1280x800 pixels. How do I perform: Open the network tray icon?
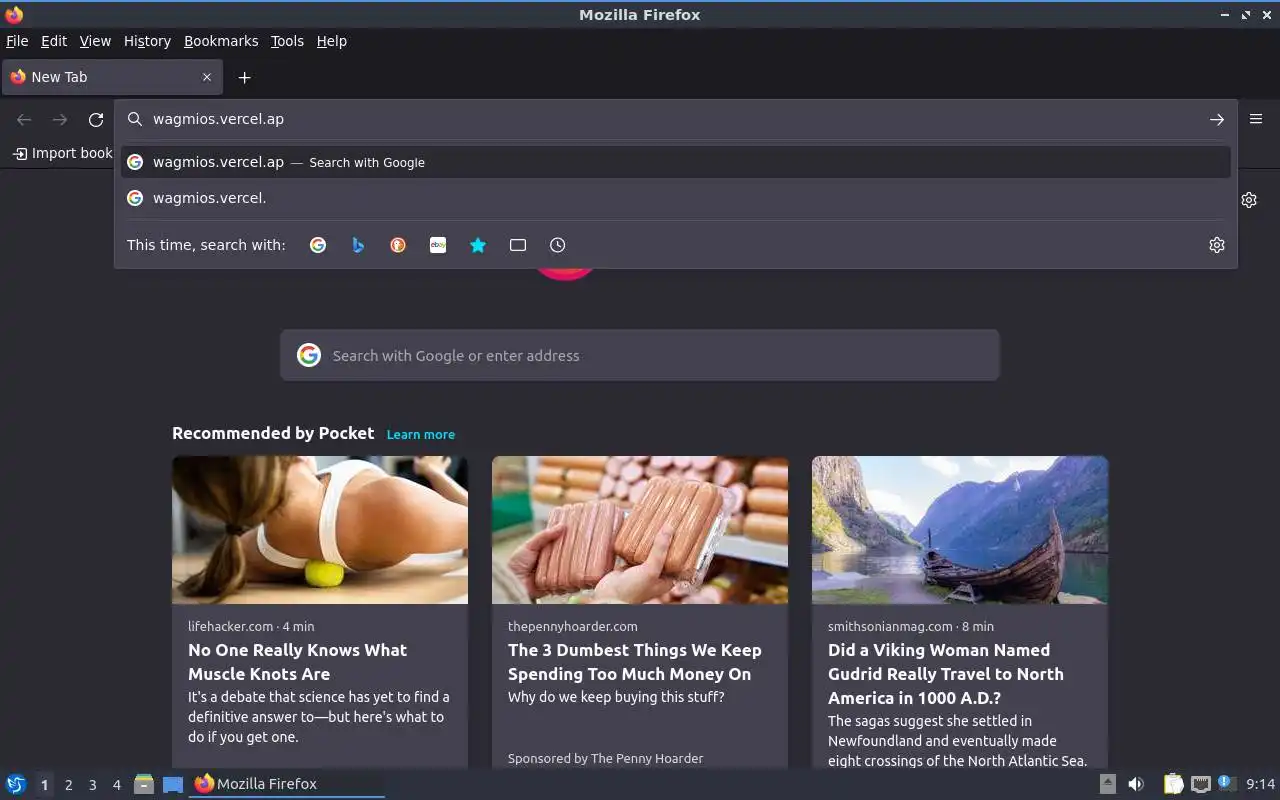1201,784
